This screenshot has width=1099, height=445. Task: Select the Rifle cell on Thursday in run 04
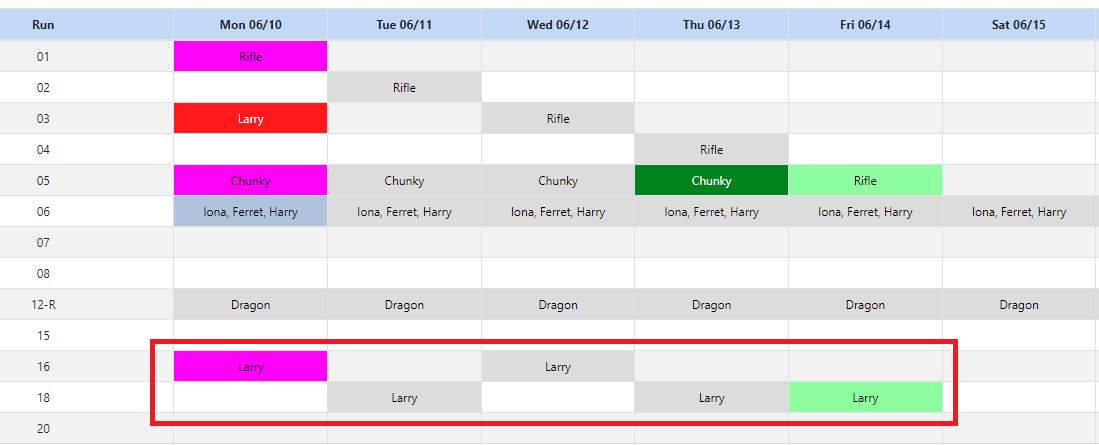[x=711, y=150]
